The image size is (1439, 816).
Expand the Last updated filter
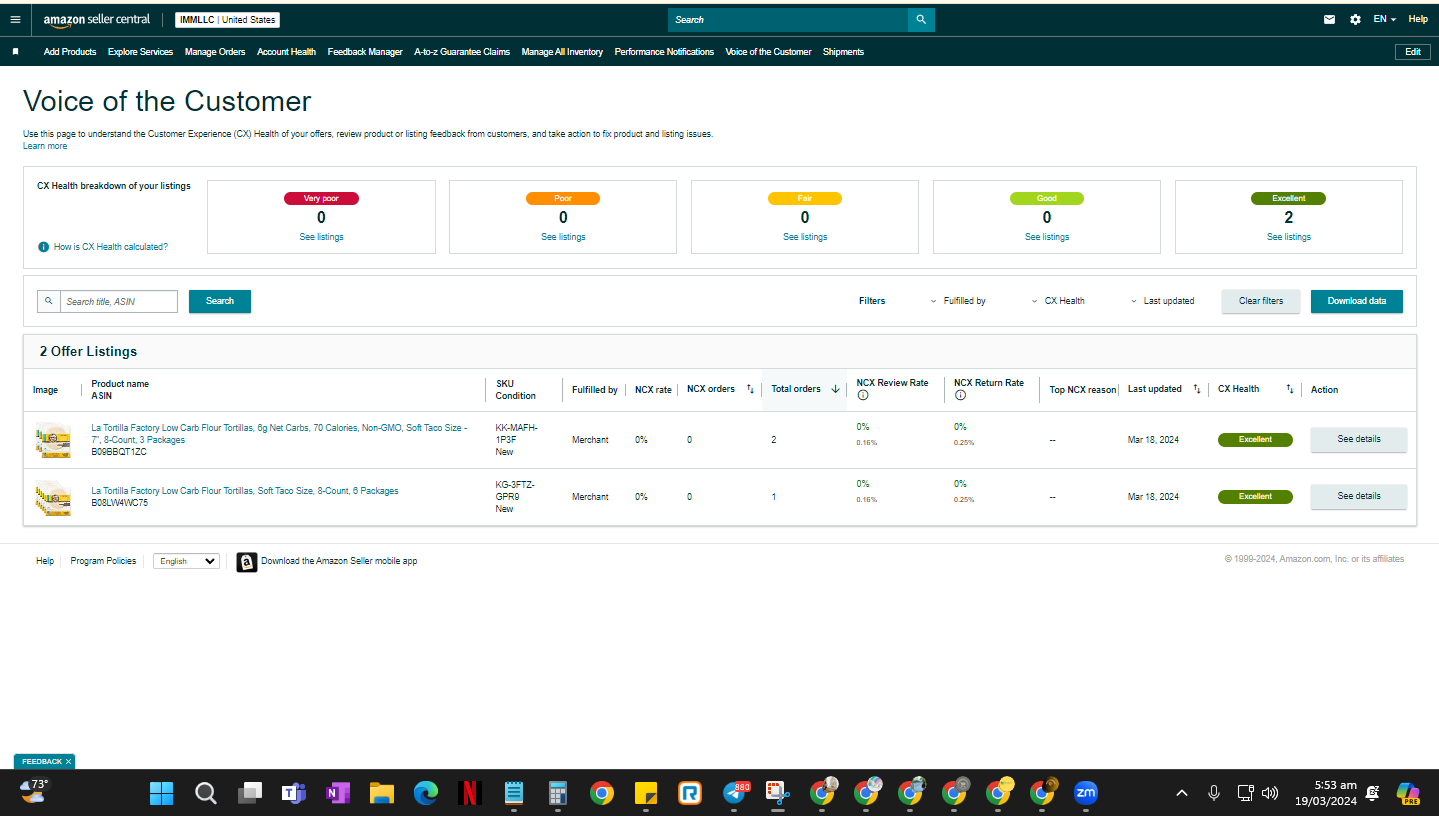[x=1163, y=301]
